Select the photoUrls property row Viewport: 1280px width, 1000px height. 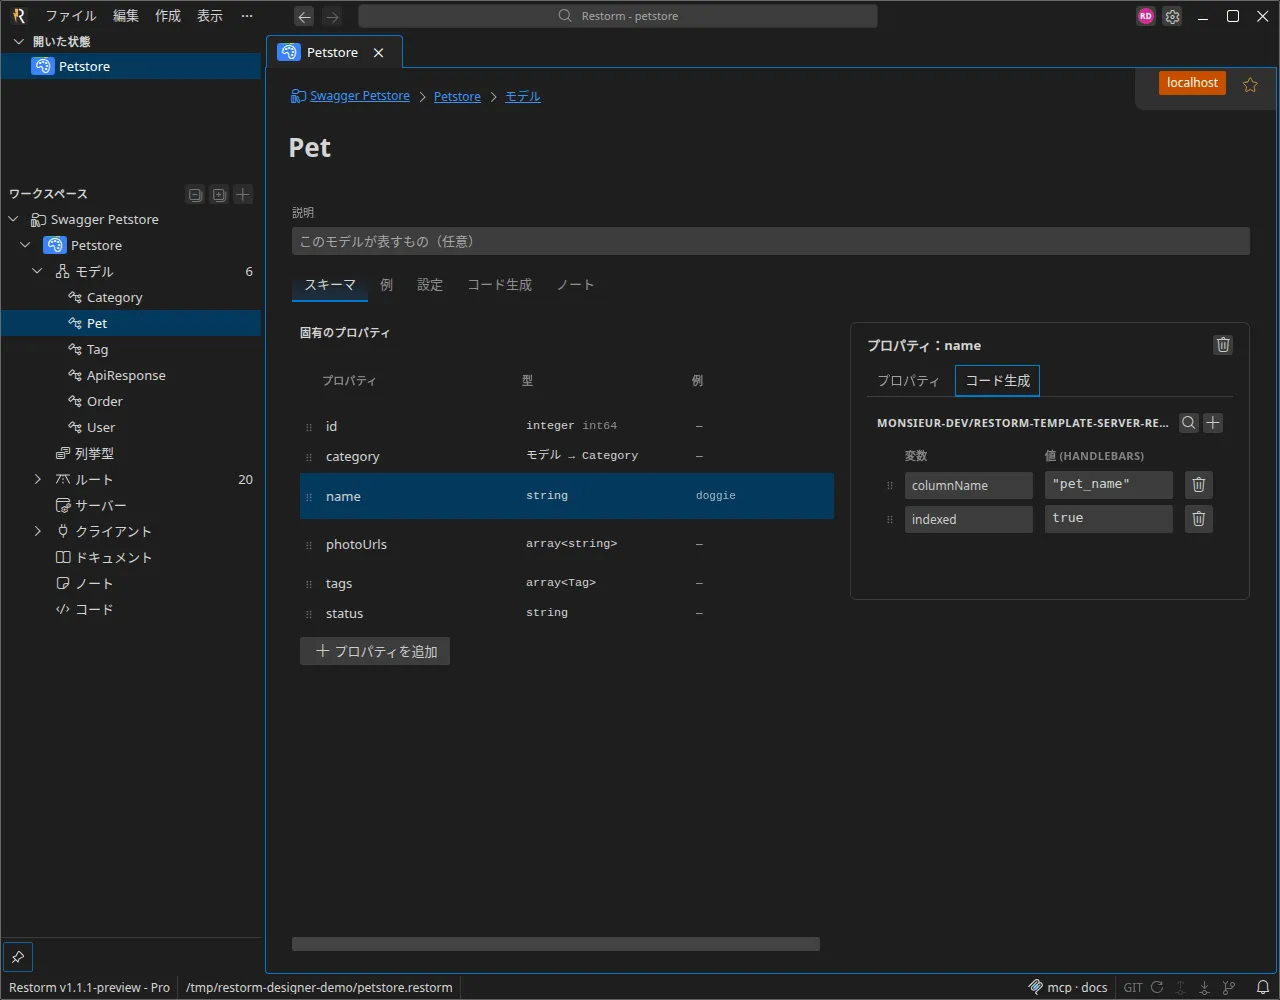pyautogui.click(x=567, y=545)
